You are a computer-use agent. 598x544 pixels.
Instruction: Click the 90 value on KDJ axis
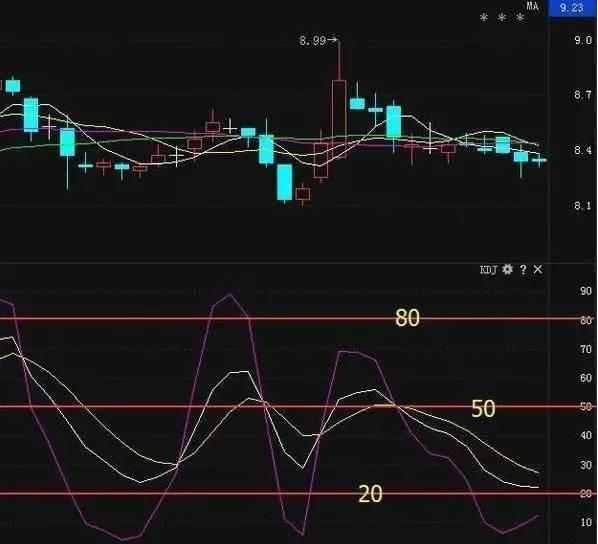pos(586,291)
